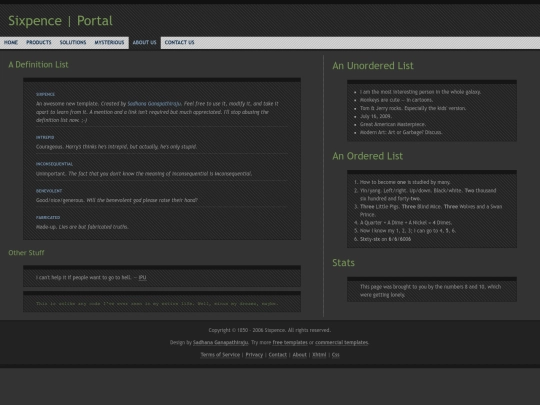Click the 'How to become one' ordered item

pyautogui.click(x=405, y=182)
